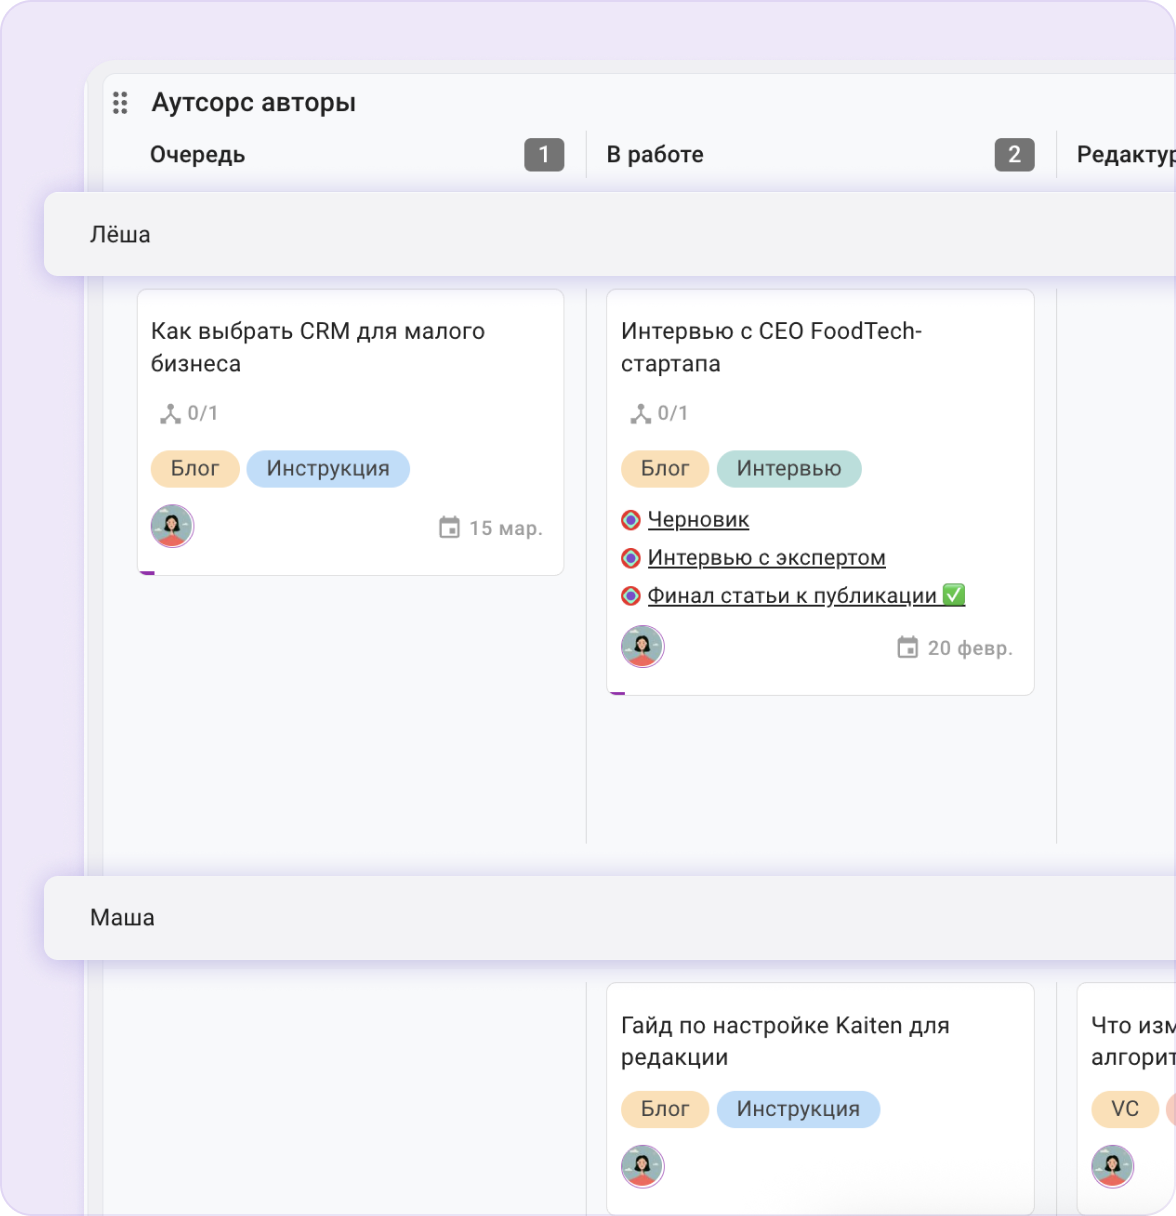Open the Черновик linked card
The width and height of the screenshot is (1176, 1216).
[x=698, y=520]
